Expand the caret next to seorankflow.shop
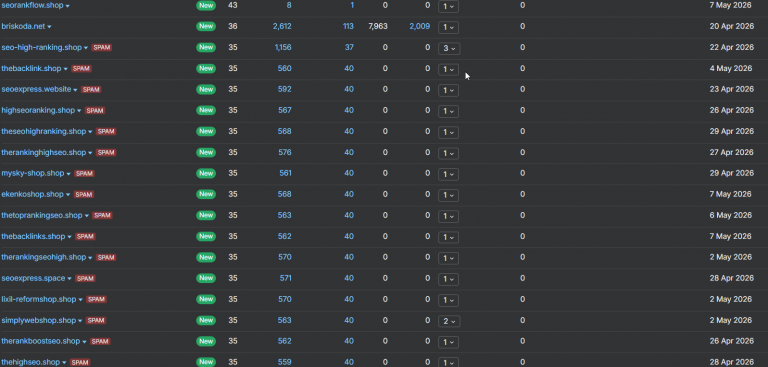The width and height of the screenshot is (768, 367). point(68,6)
